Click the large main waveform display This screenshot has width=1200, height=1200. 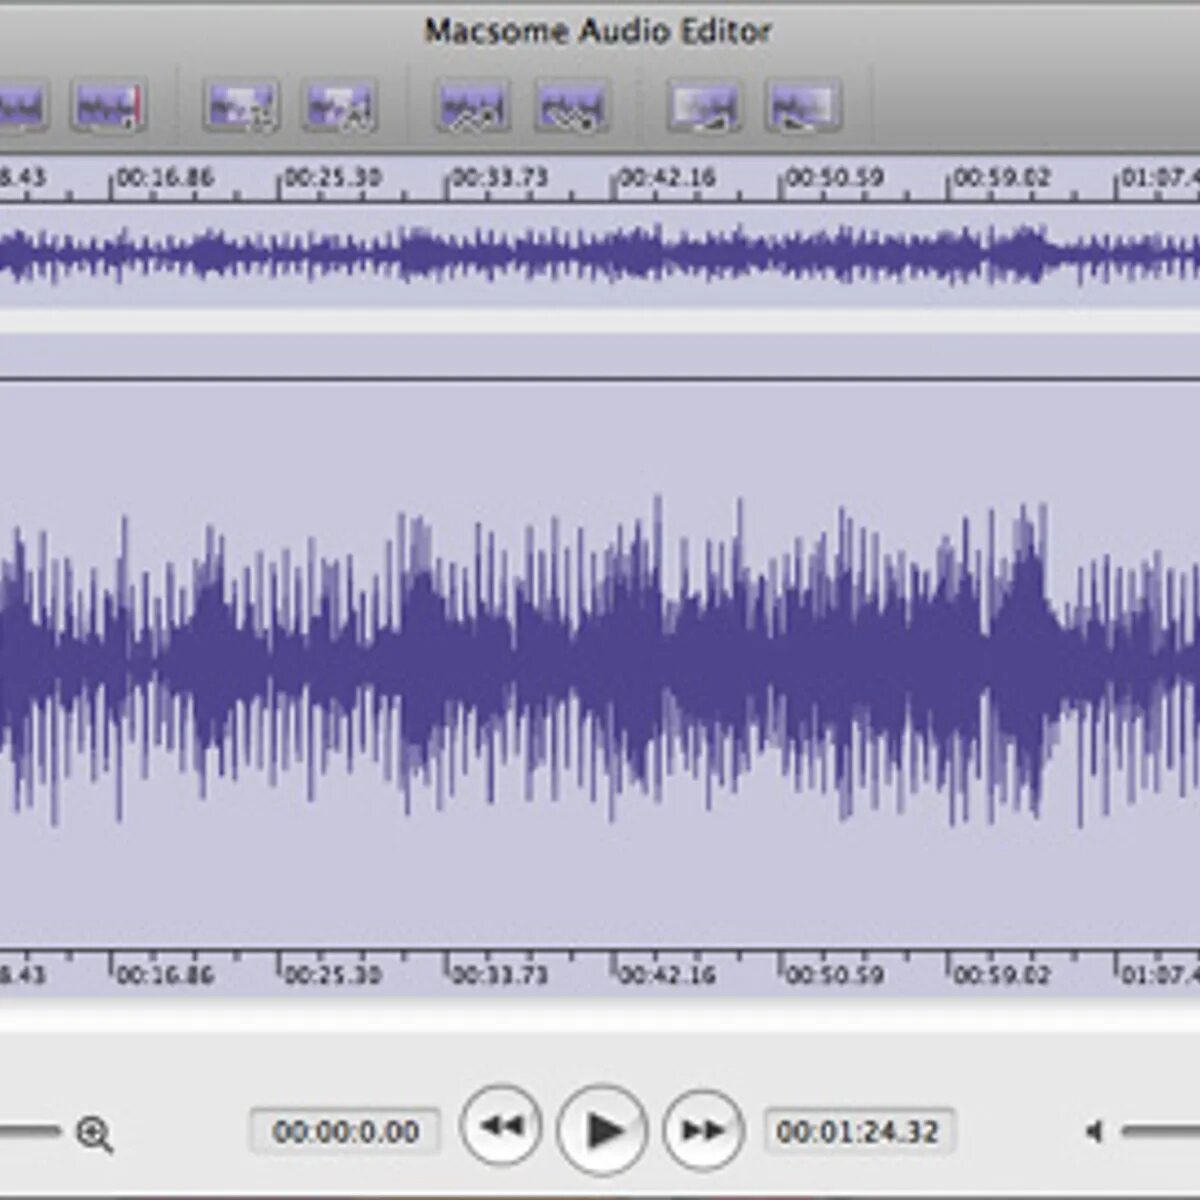(x=600, y=664)
